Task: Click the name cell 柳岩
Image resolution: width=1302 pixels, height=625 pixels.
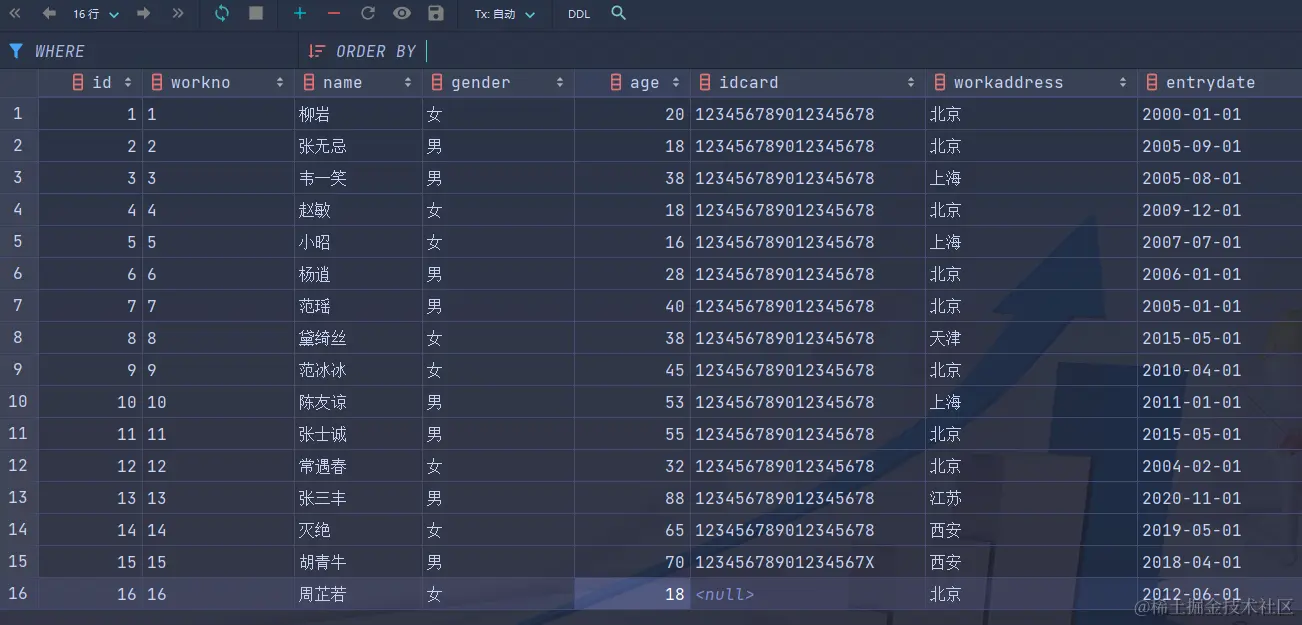Action: (x=358, y=114)
